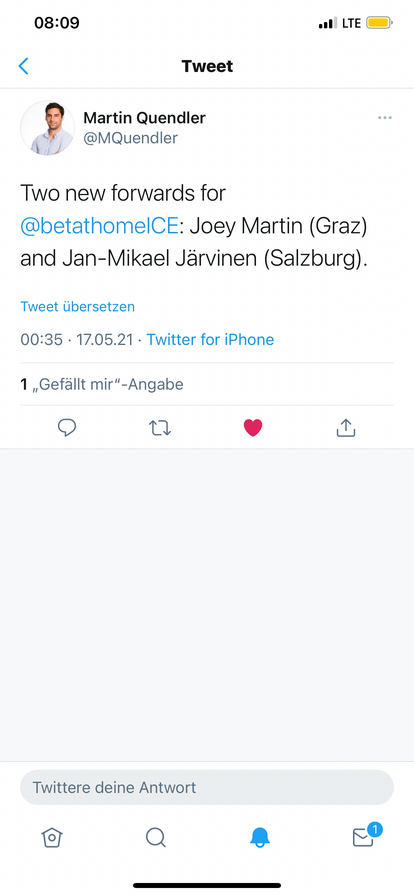414x896 pixels.
Task: Tap 'Twitter for iPhone' source link
Action: (x=210, y=339)
